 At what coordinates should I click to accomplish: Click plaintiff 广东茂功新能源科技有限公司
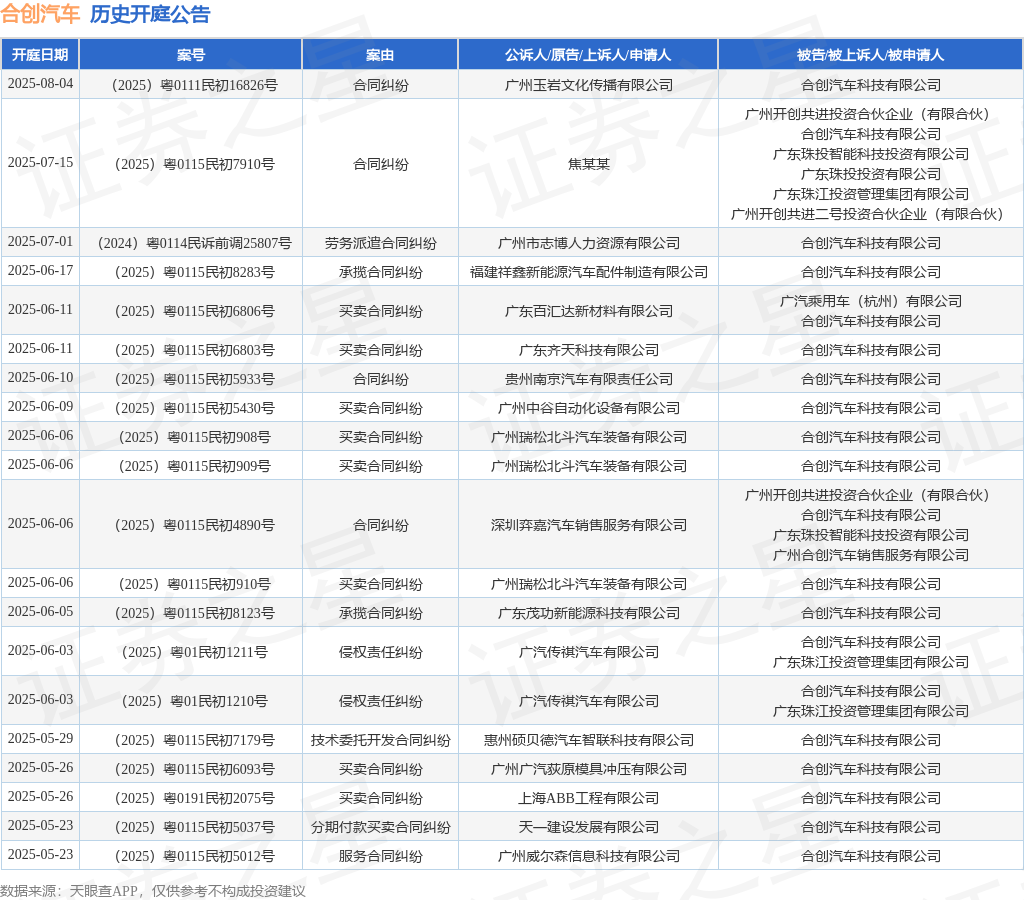tap(588, 613)
